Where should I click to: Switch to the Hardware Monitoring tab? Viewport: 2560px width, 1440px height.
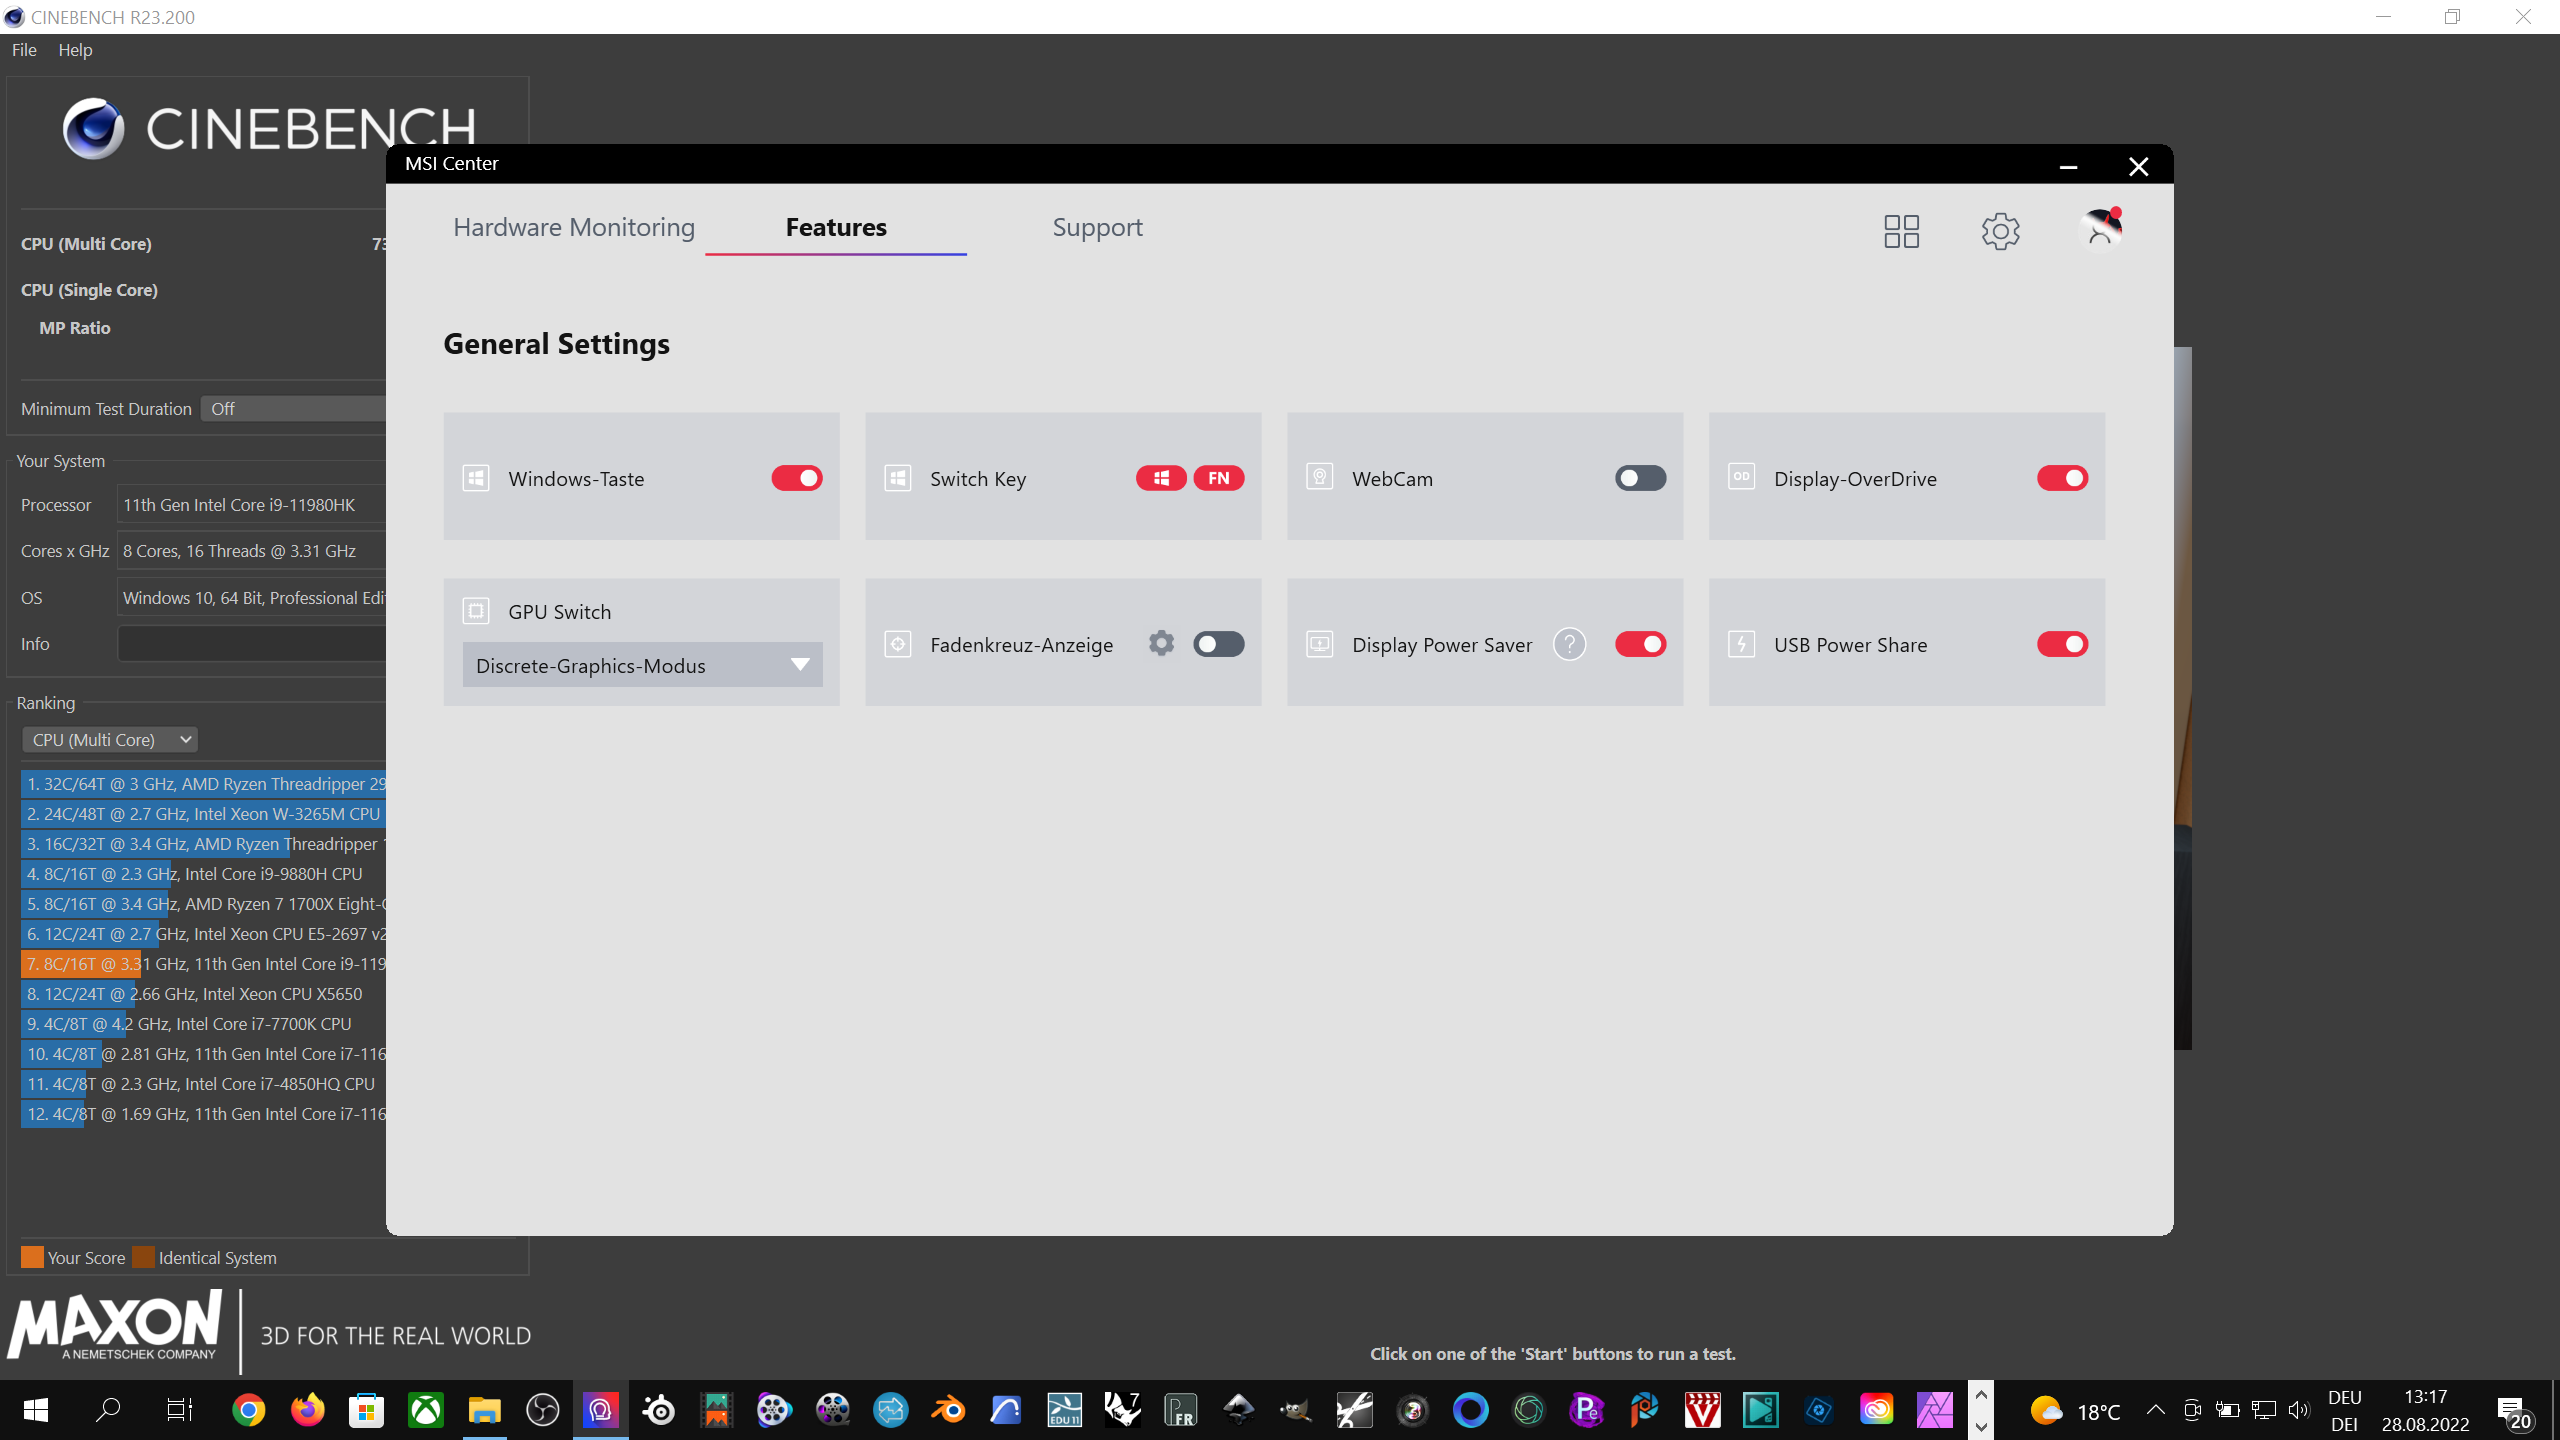573,228
